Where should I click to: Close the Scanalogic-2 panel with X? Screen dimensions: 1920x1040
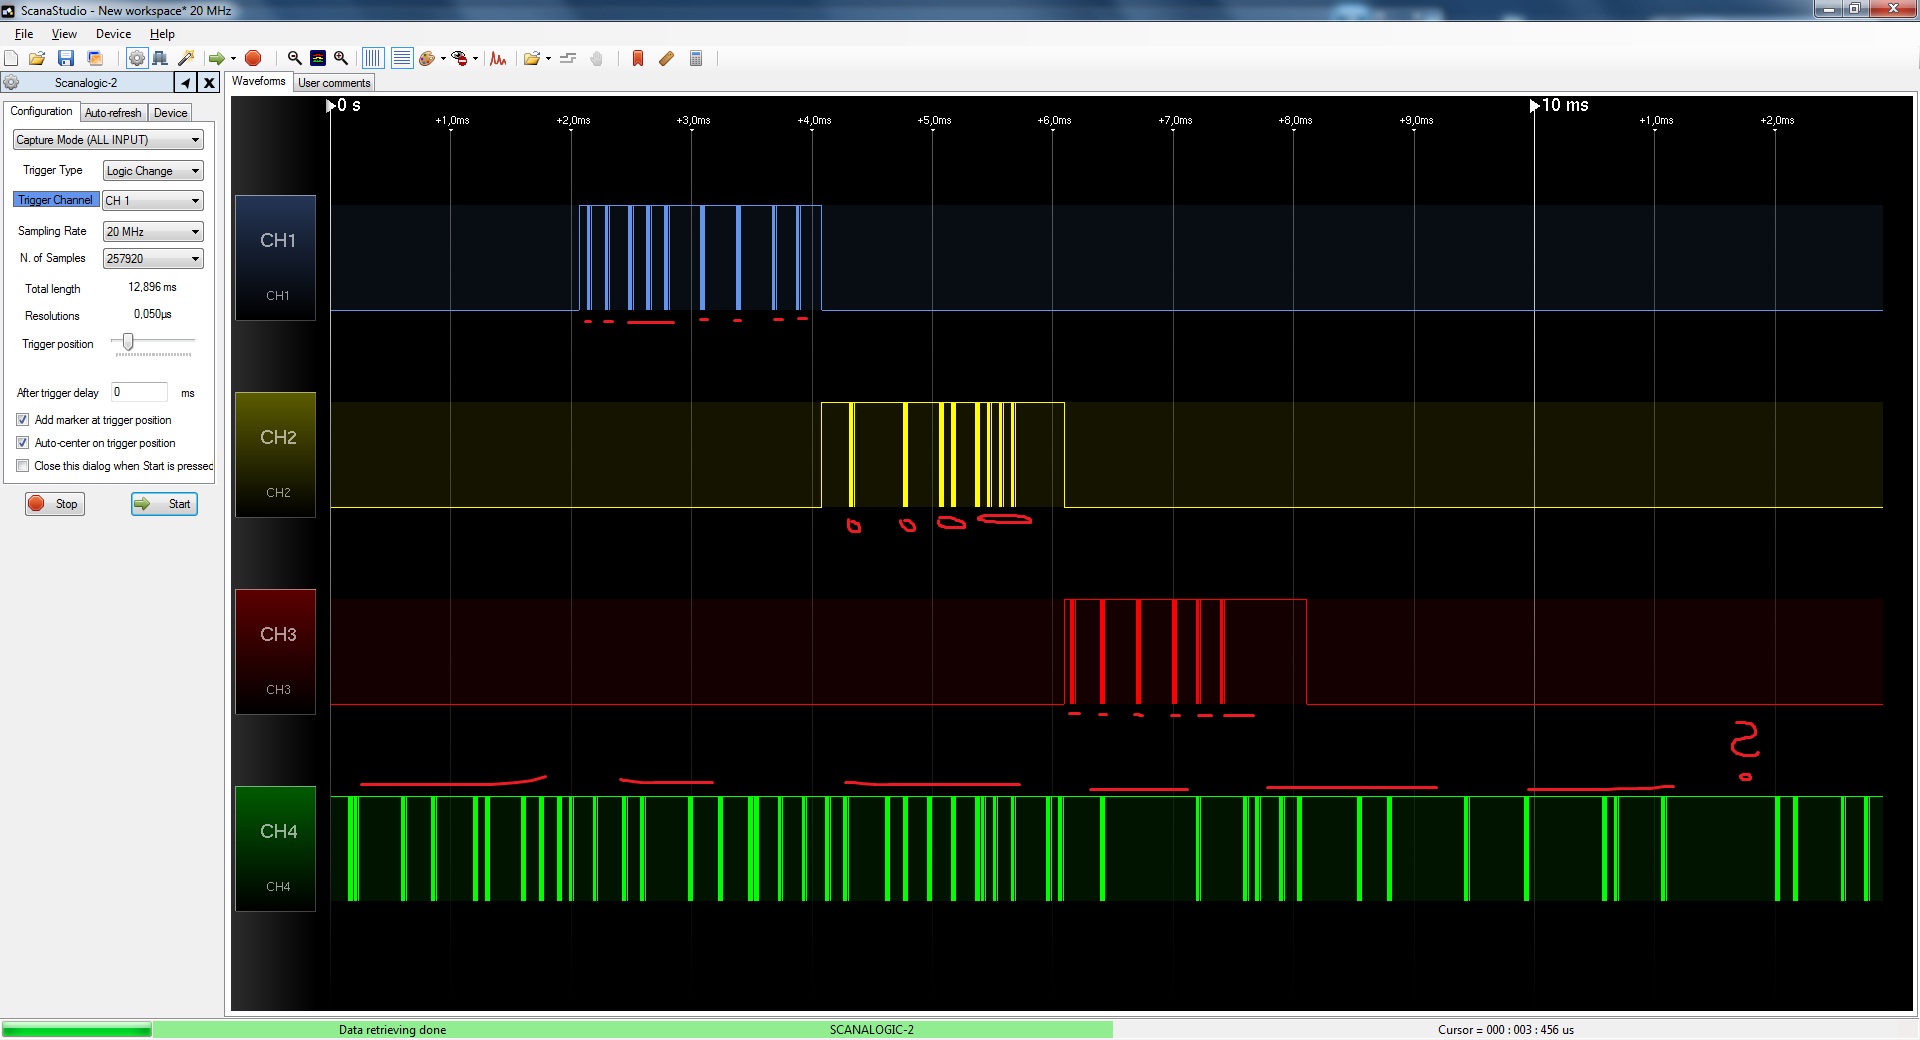(209, 83)
